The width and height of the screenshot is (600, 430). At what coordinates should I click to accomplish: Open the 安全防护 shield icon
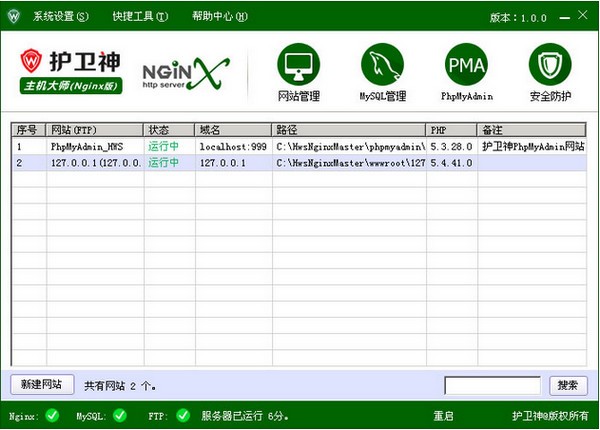550,64
